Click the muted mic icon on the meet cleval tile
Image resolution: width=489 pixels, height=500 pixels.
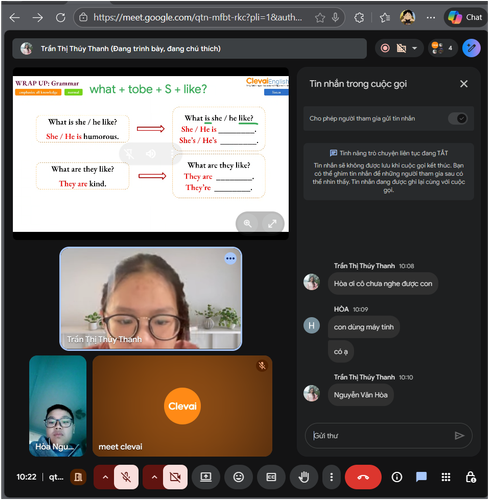[262, 366]
